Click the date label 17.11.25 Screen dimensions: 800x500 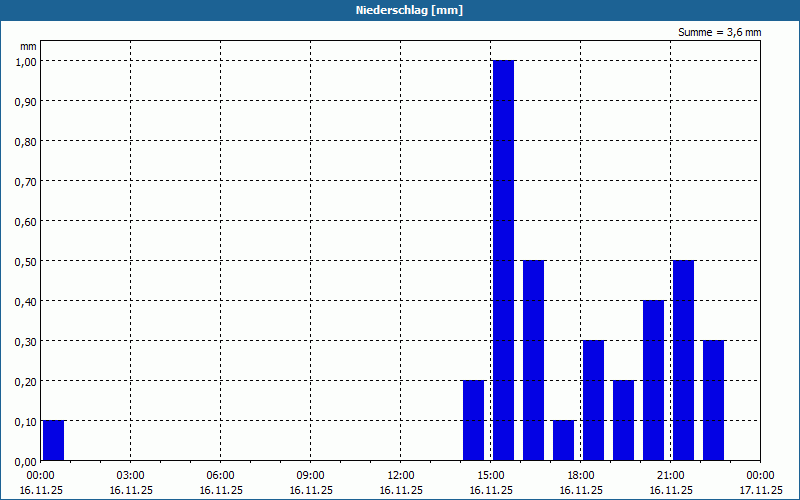click(x=760, y=490)
